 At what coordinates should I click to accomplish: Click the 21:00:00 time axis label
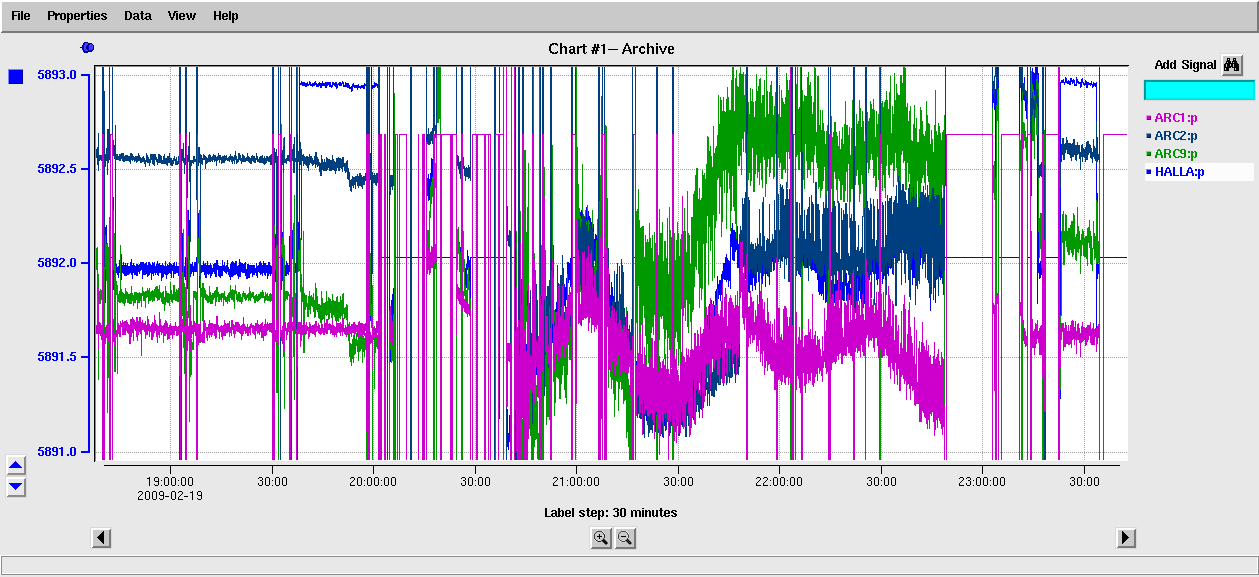(x=576, y=481)
